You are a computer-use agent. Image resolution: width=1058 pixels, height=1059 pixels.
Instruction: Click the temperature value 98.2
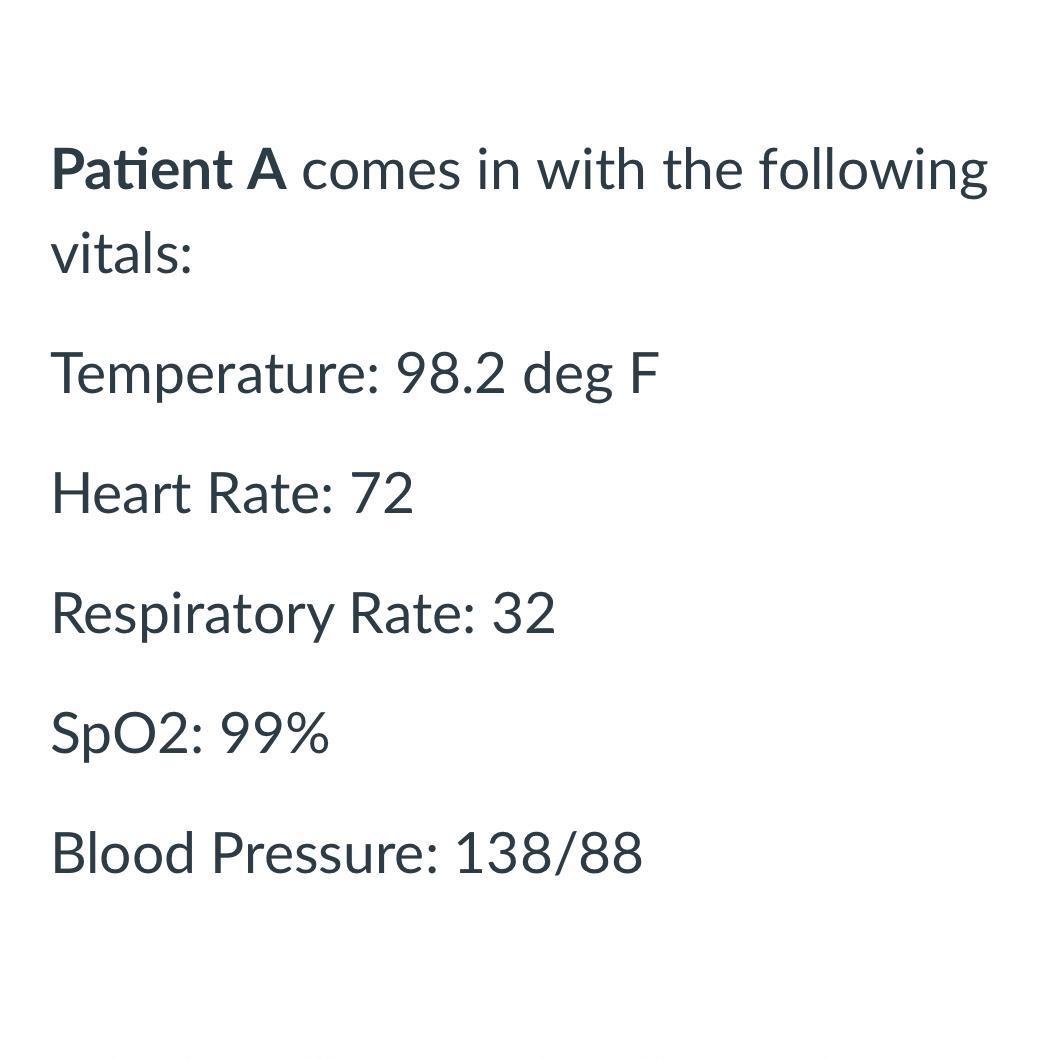coord(451,375)
